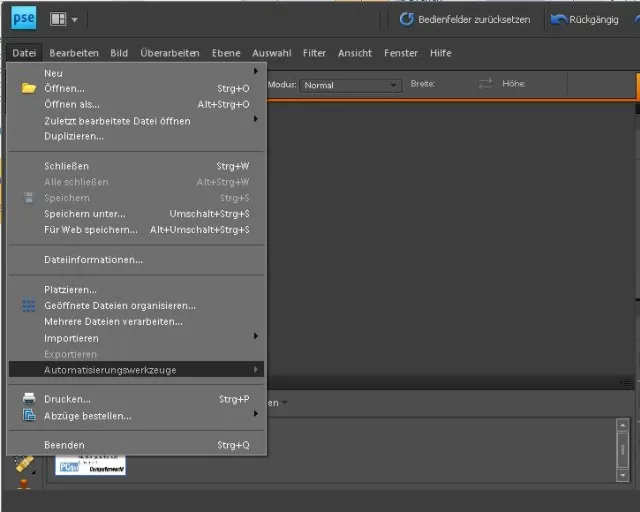640x512 pixels.
Task: Click the folder icon beside Öffnen
Action: pyautogui.click(x=29, y=88)
